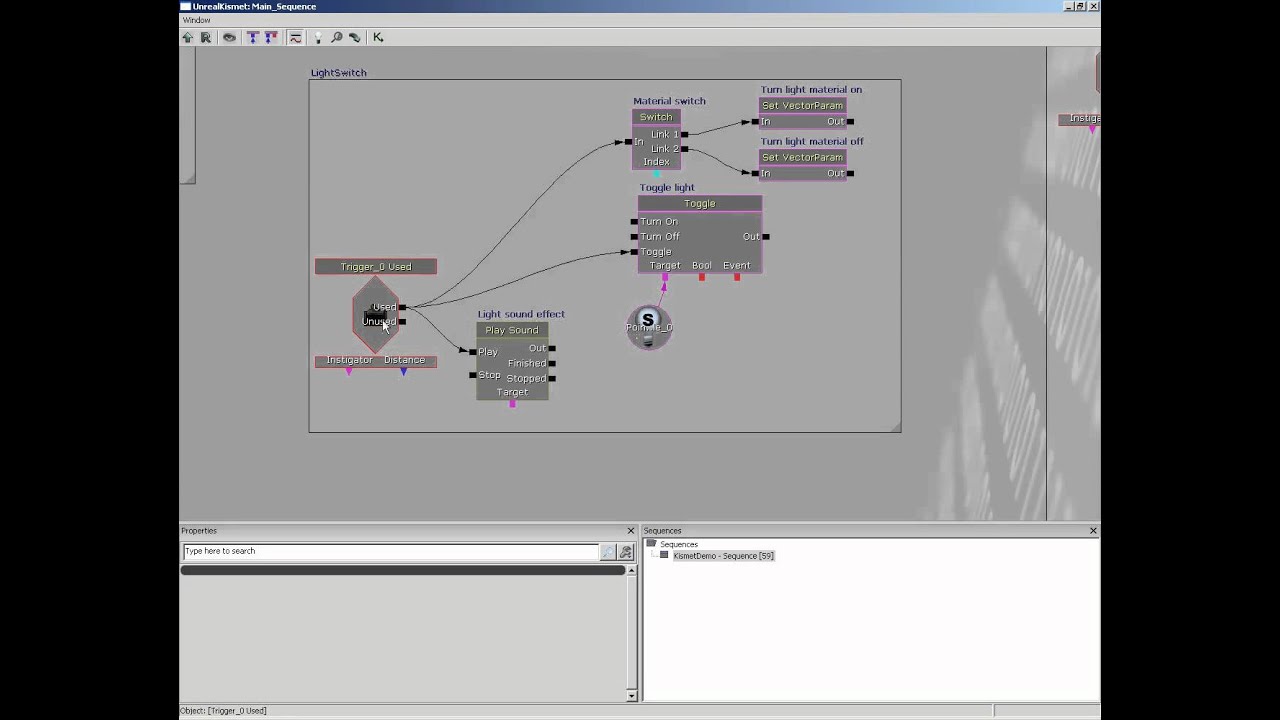The image size is (1280, 720).
Task: Click the Unused output connector on trigger
Action: coord(403,322)
